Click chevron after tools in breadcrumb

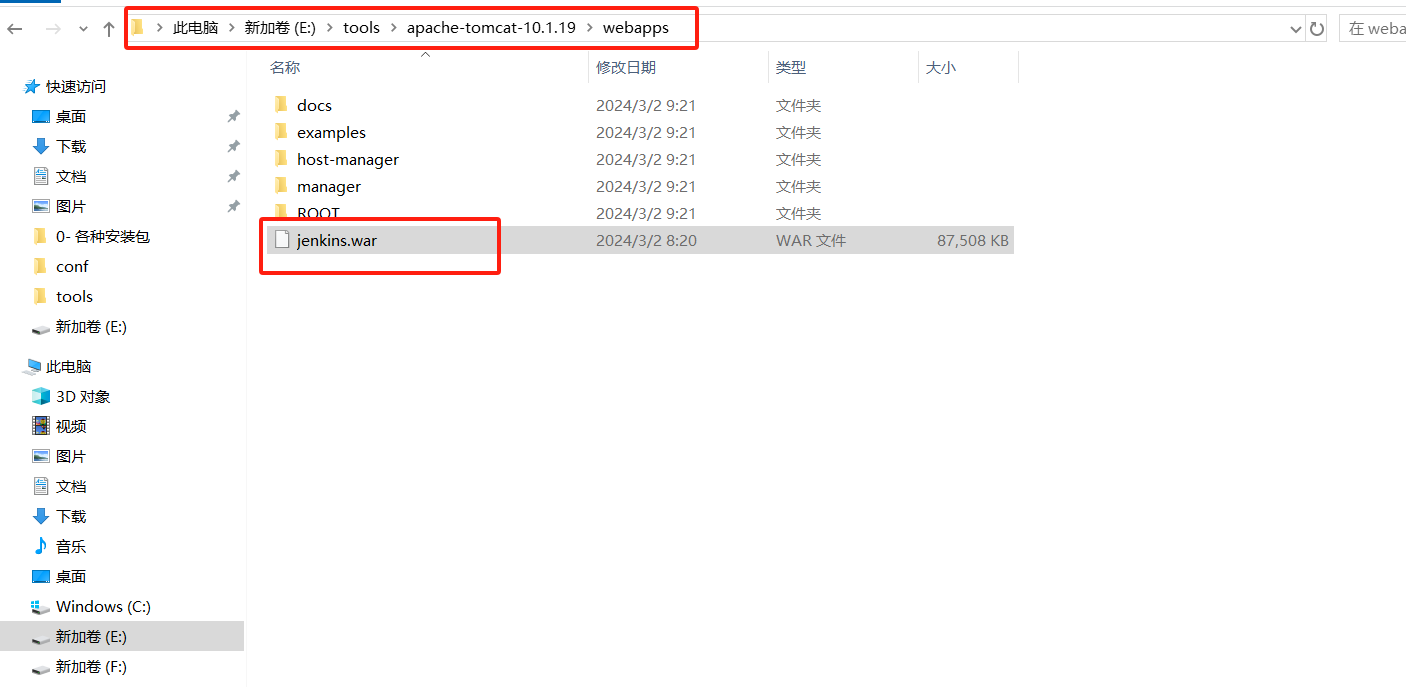point(393,28)
